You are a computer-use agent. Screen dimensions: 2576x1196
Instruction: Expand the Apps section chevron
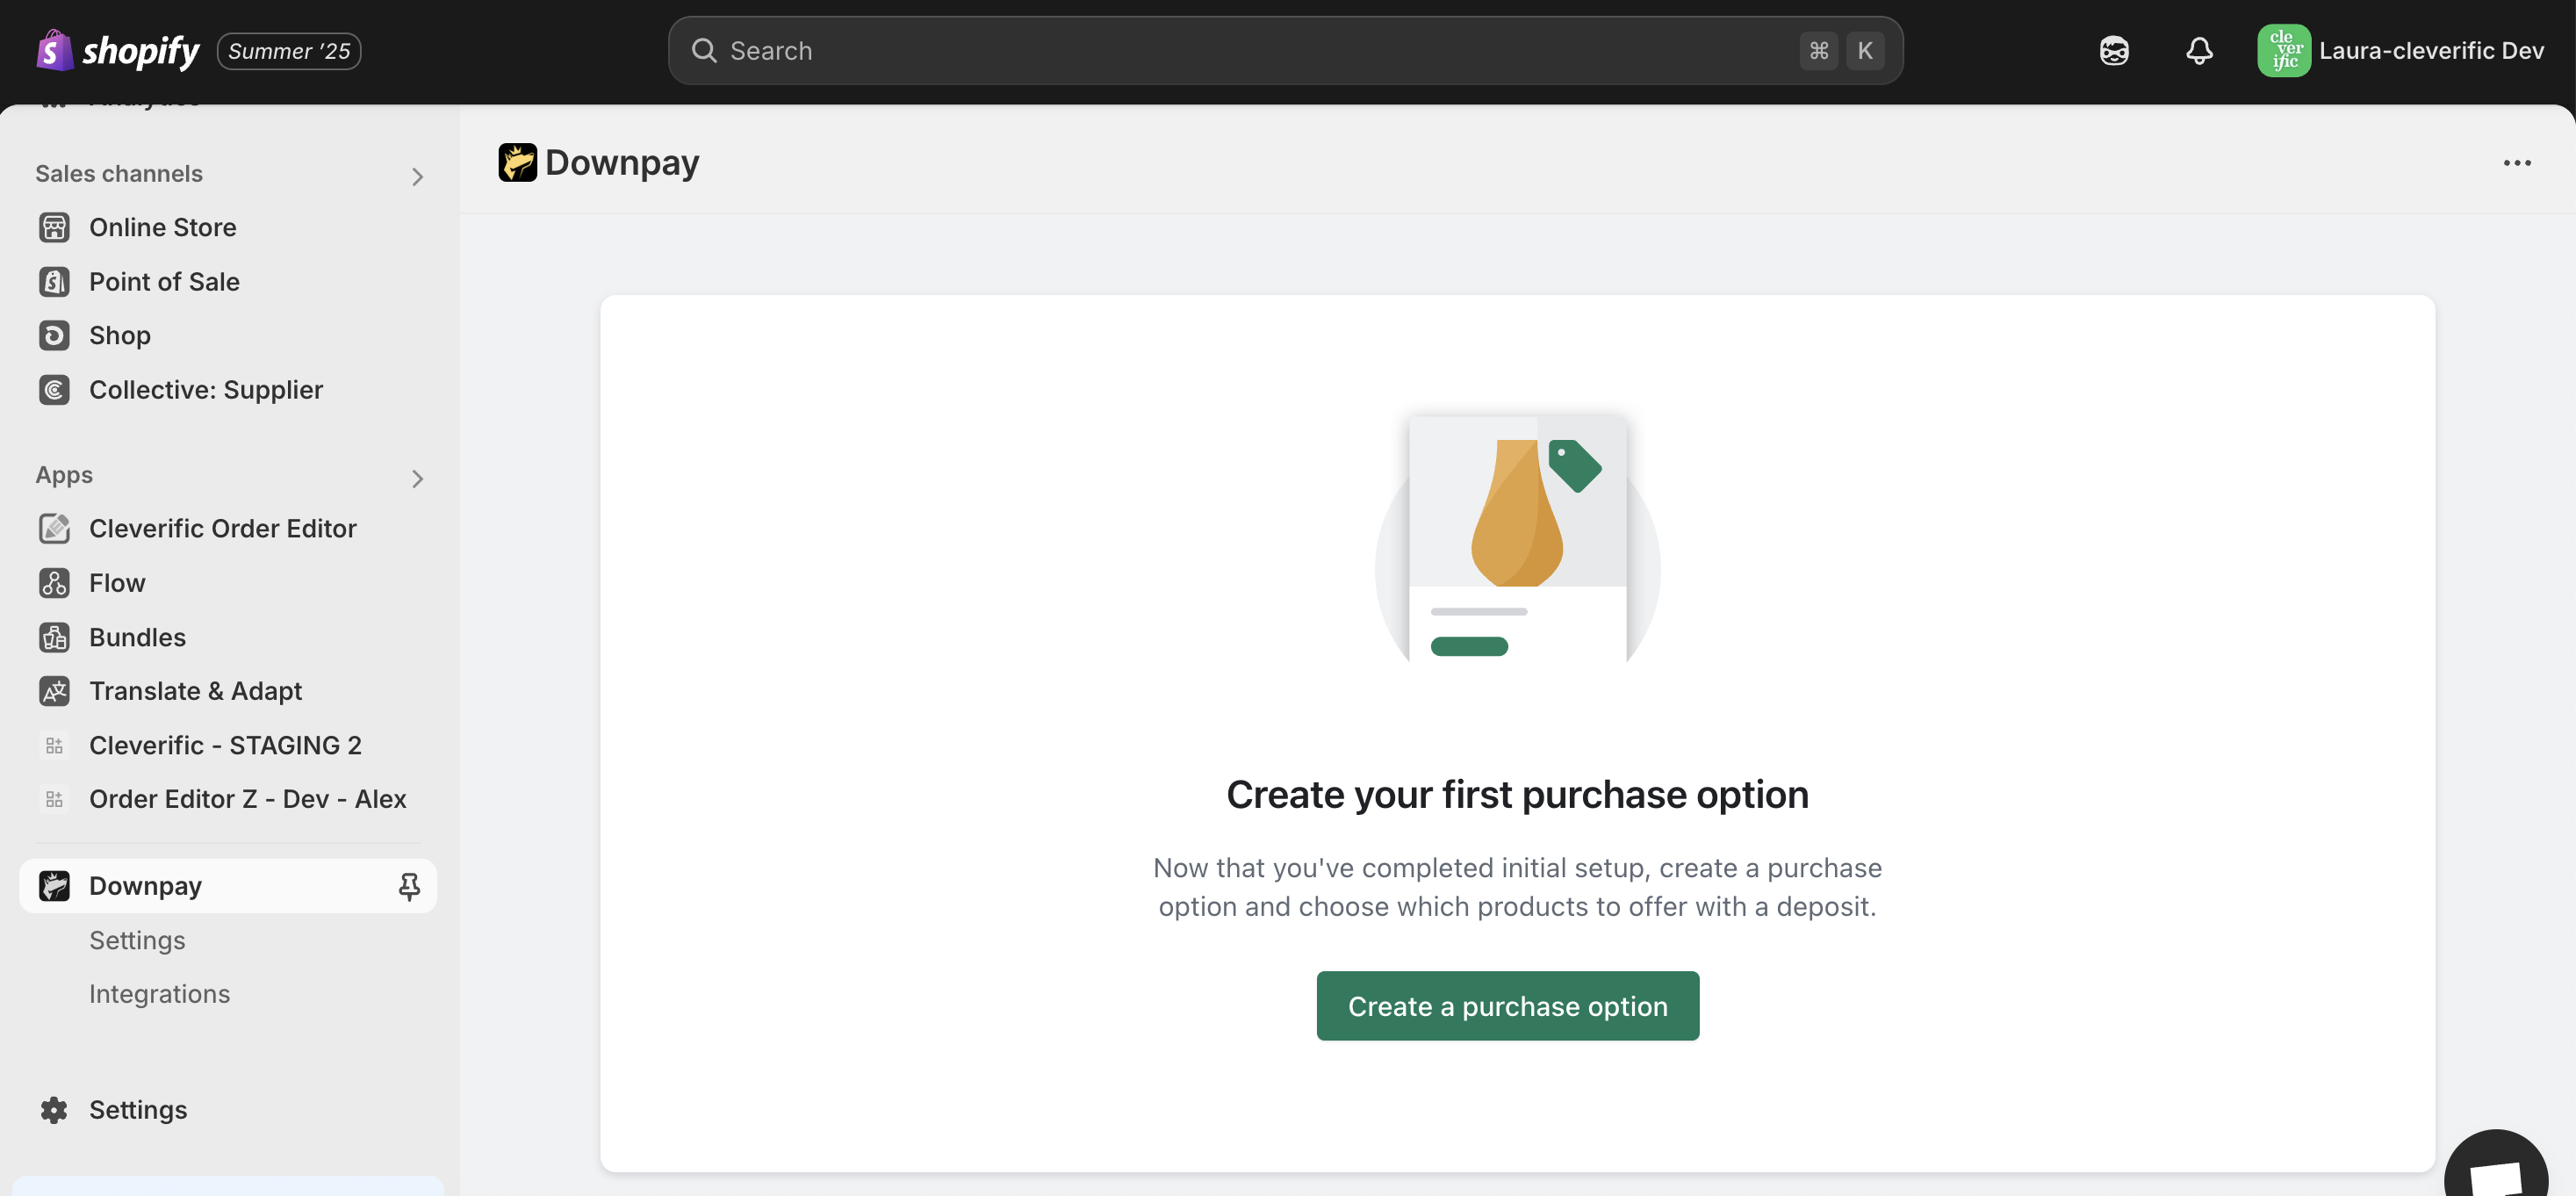tap(417, 479)
